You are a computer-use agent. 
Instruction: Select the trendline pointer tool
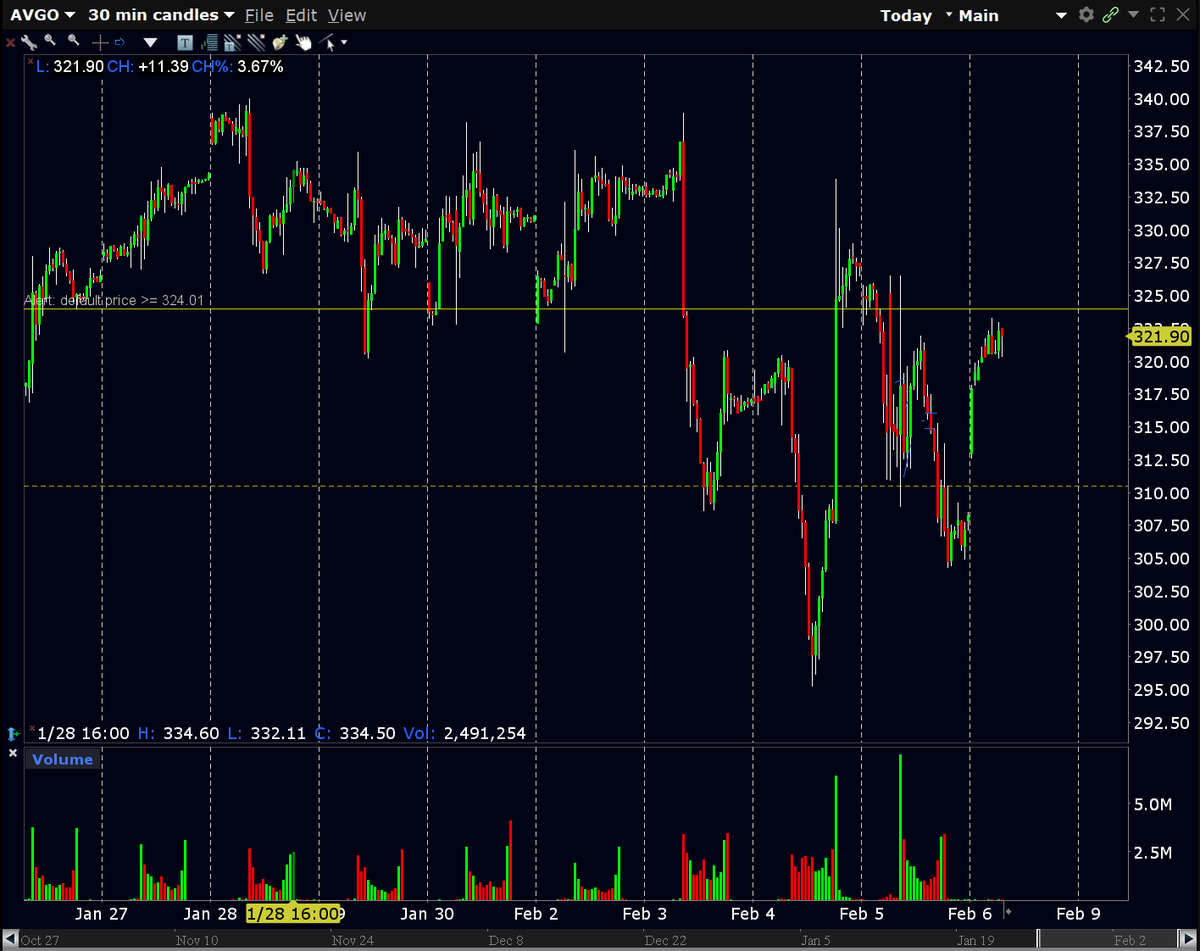[x=326, y=42]
